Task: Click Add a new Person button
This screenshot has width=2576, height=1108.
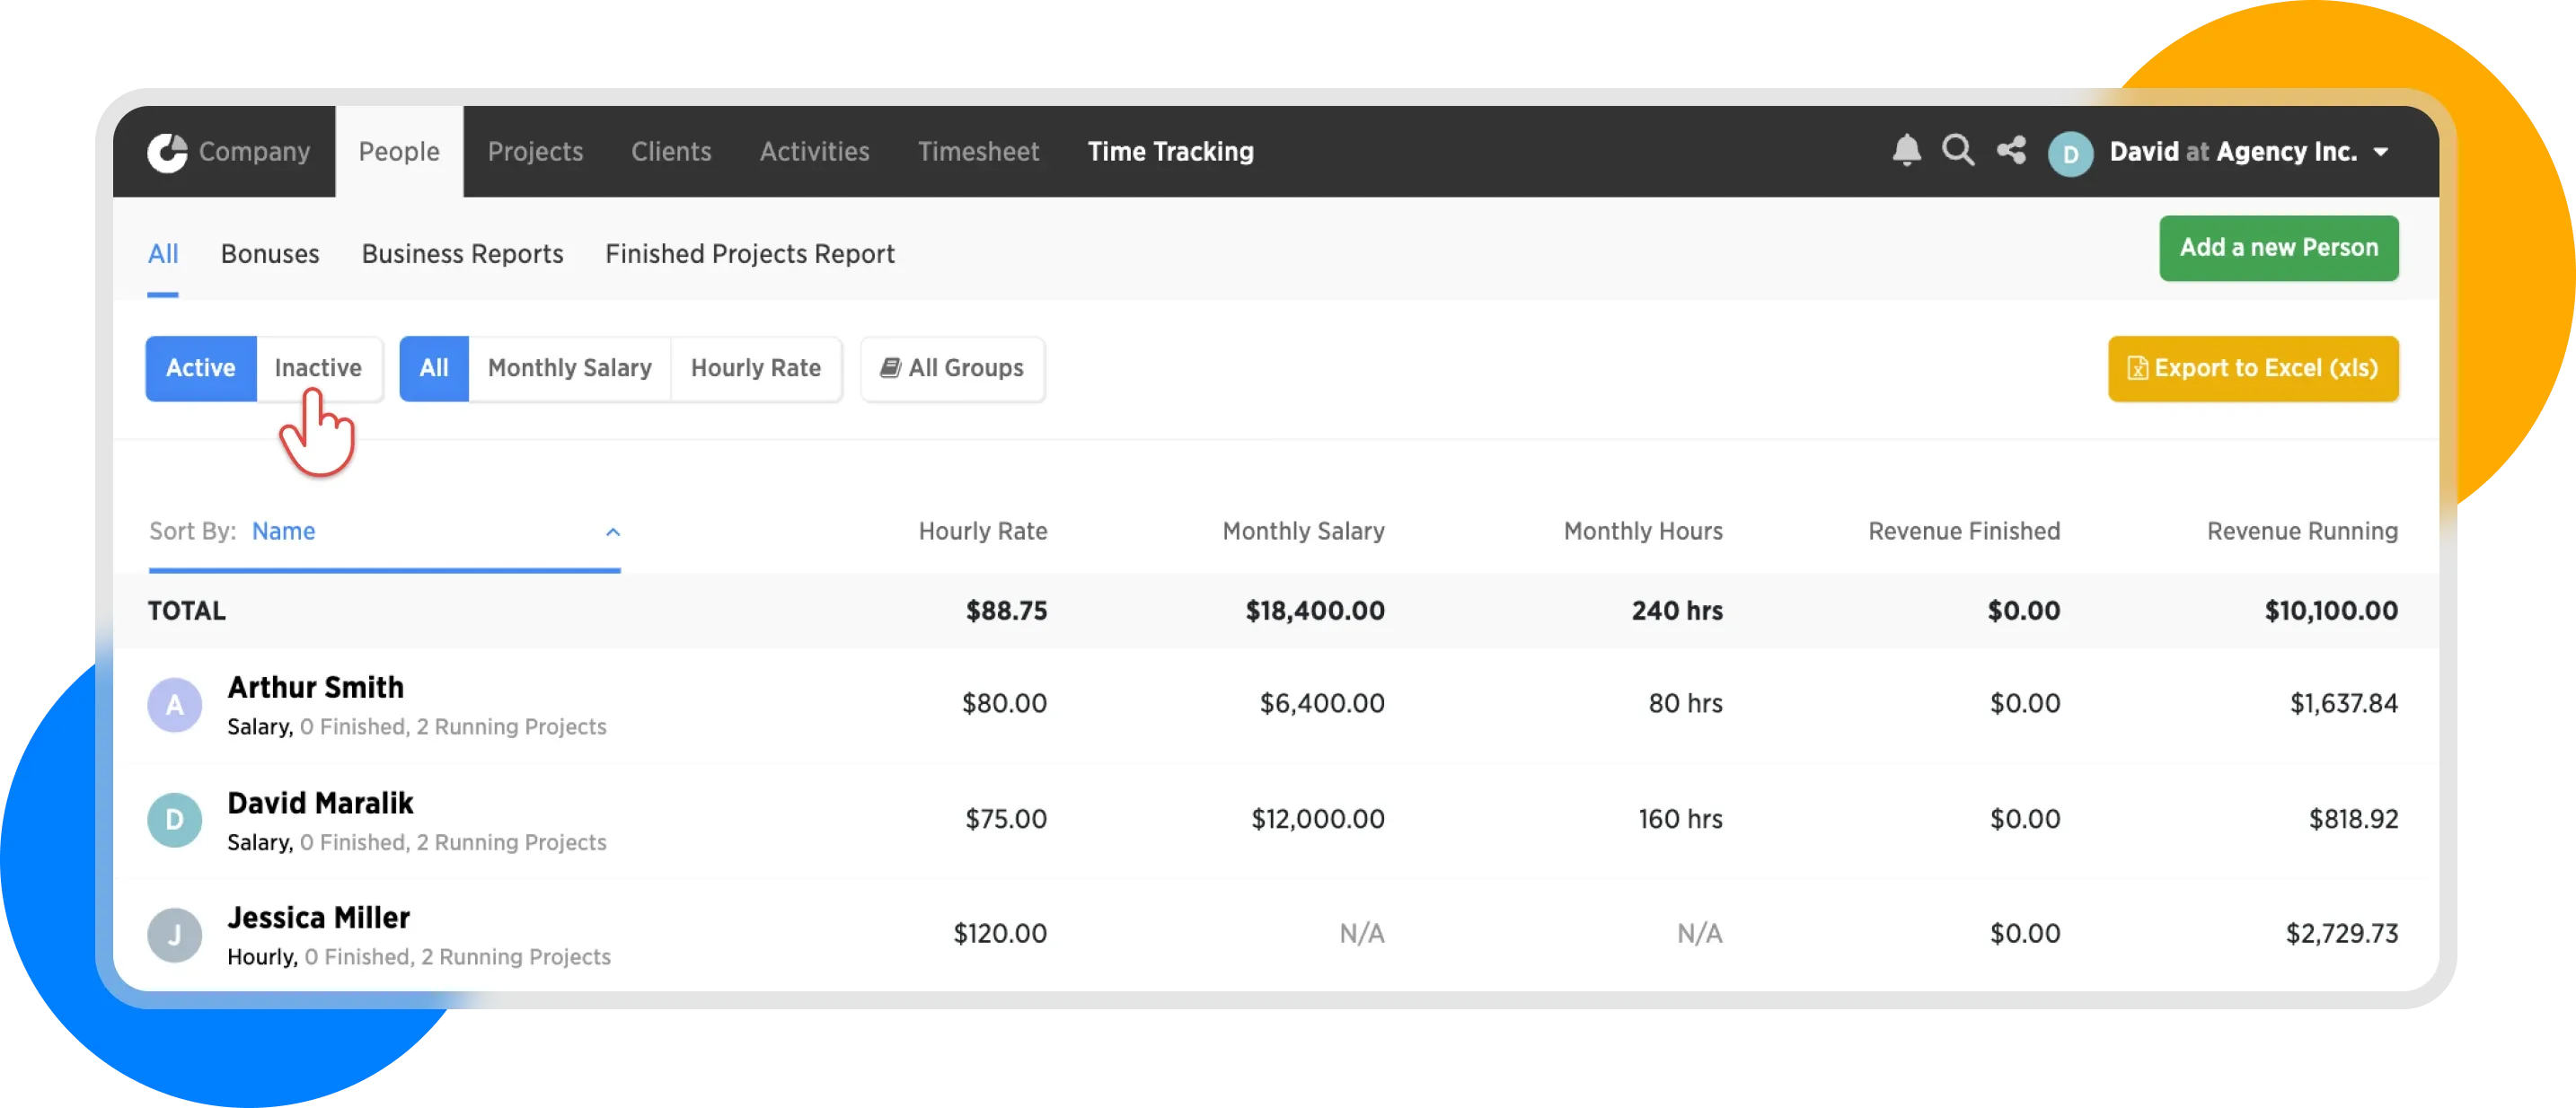Action: (x=2278, y=248)
